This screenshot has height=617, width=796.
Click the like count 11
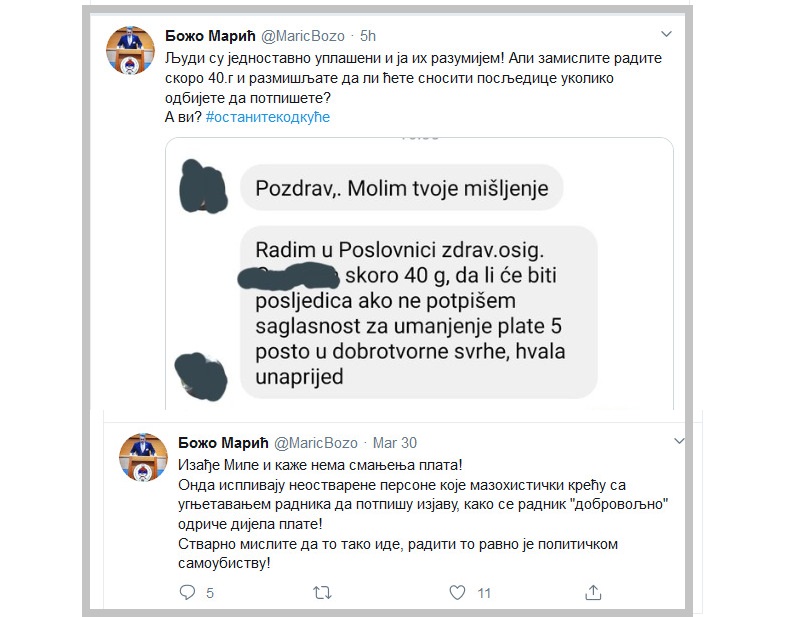pyautogui.click(x=484, y=592)
